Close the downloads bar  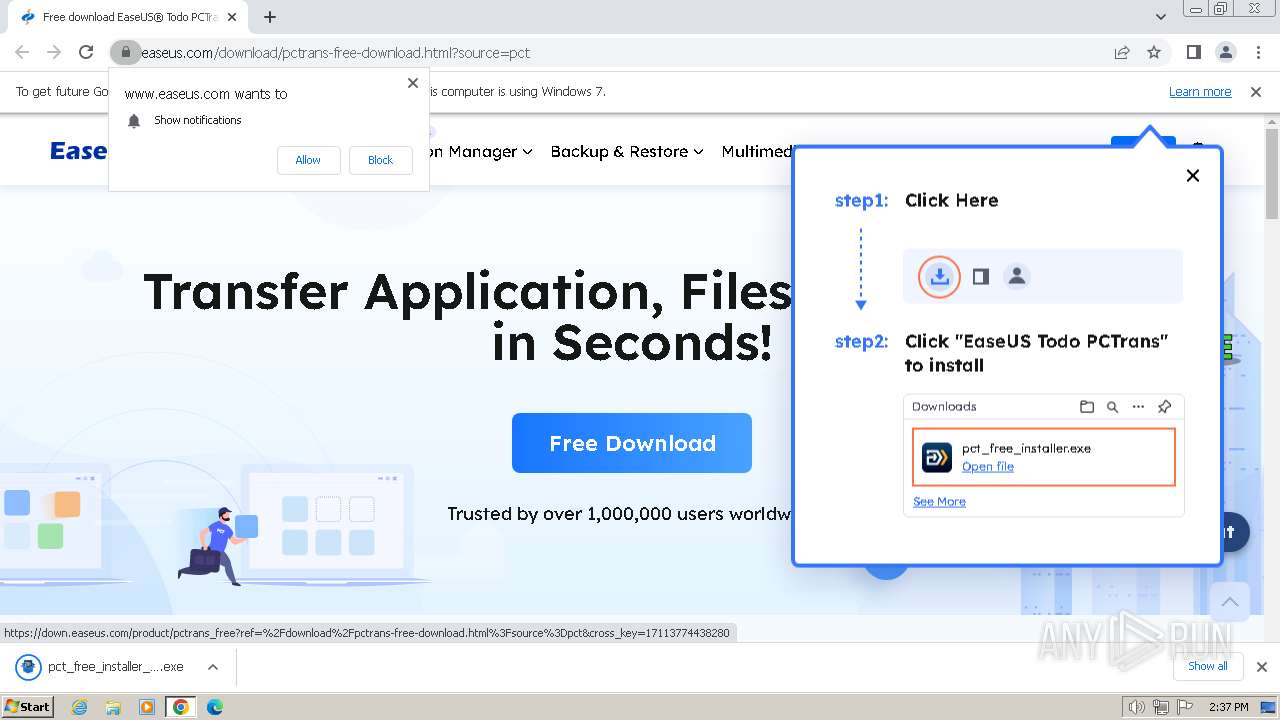click(x=1261, y=666)
